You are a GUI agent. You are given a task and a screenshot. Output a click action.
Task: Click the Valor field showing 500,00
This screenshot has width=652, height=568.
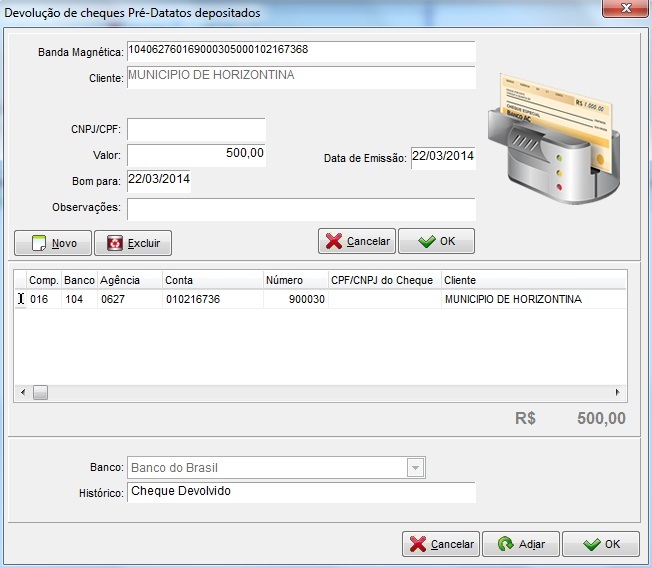[x=196, y=154]
